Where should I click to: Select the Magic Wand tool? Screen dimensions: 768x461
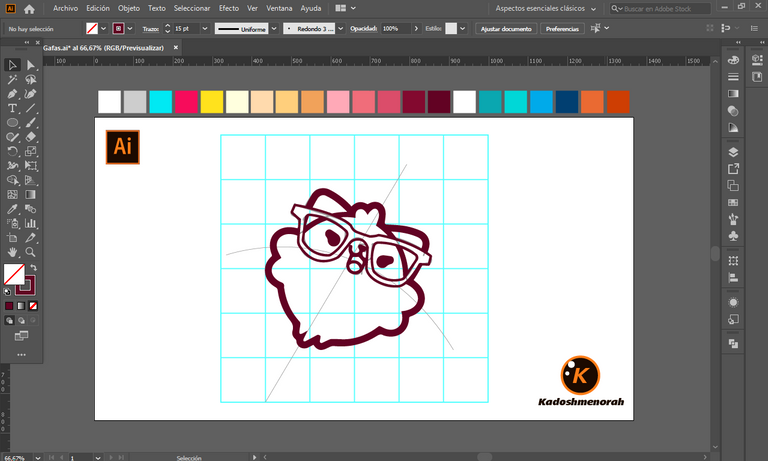(12, 79)
